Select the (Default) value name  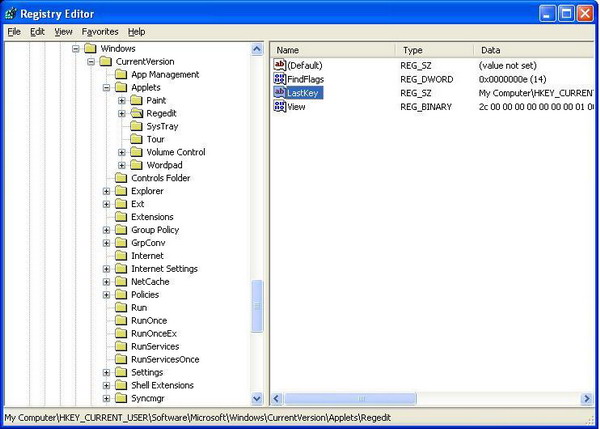pos(305,65)
